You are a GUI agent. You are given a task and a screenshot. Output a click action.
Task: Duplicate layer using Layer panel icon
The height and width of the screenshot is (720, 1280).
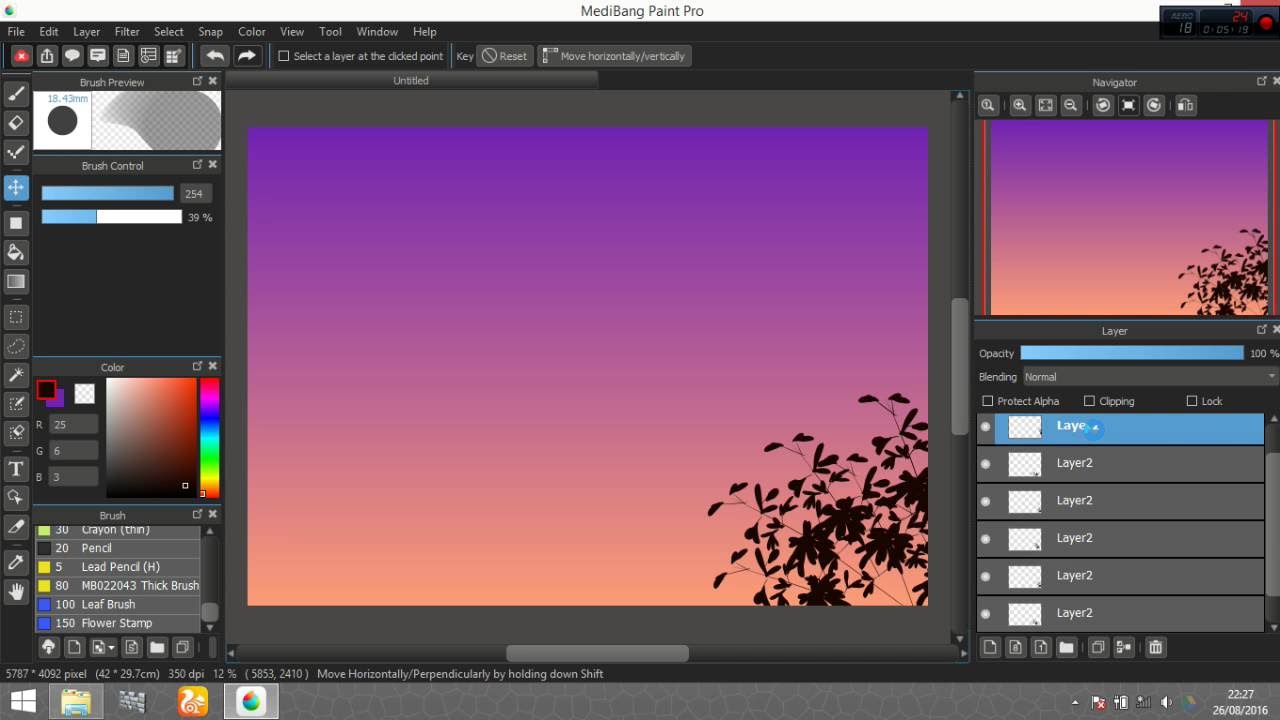pos(1097,647)
